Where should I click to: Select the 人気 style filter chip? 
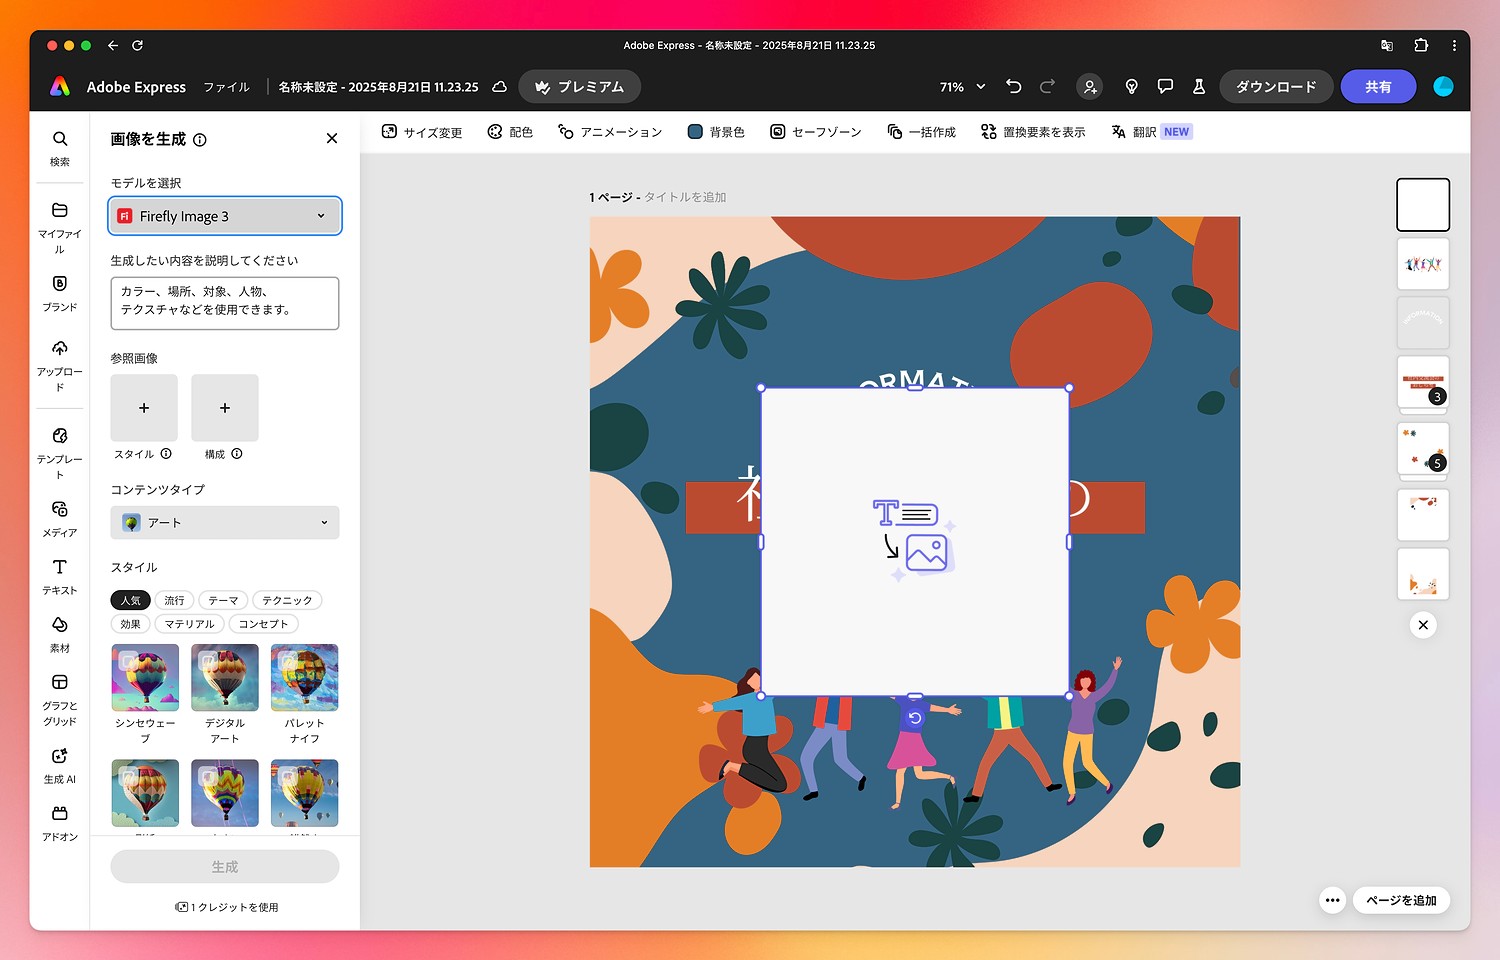(131, 600)
